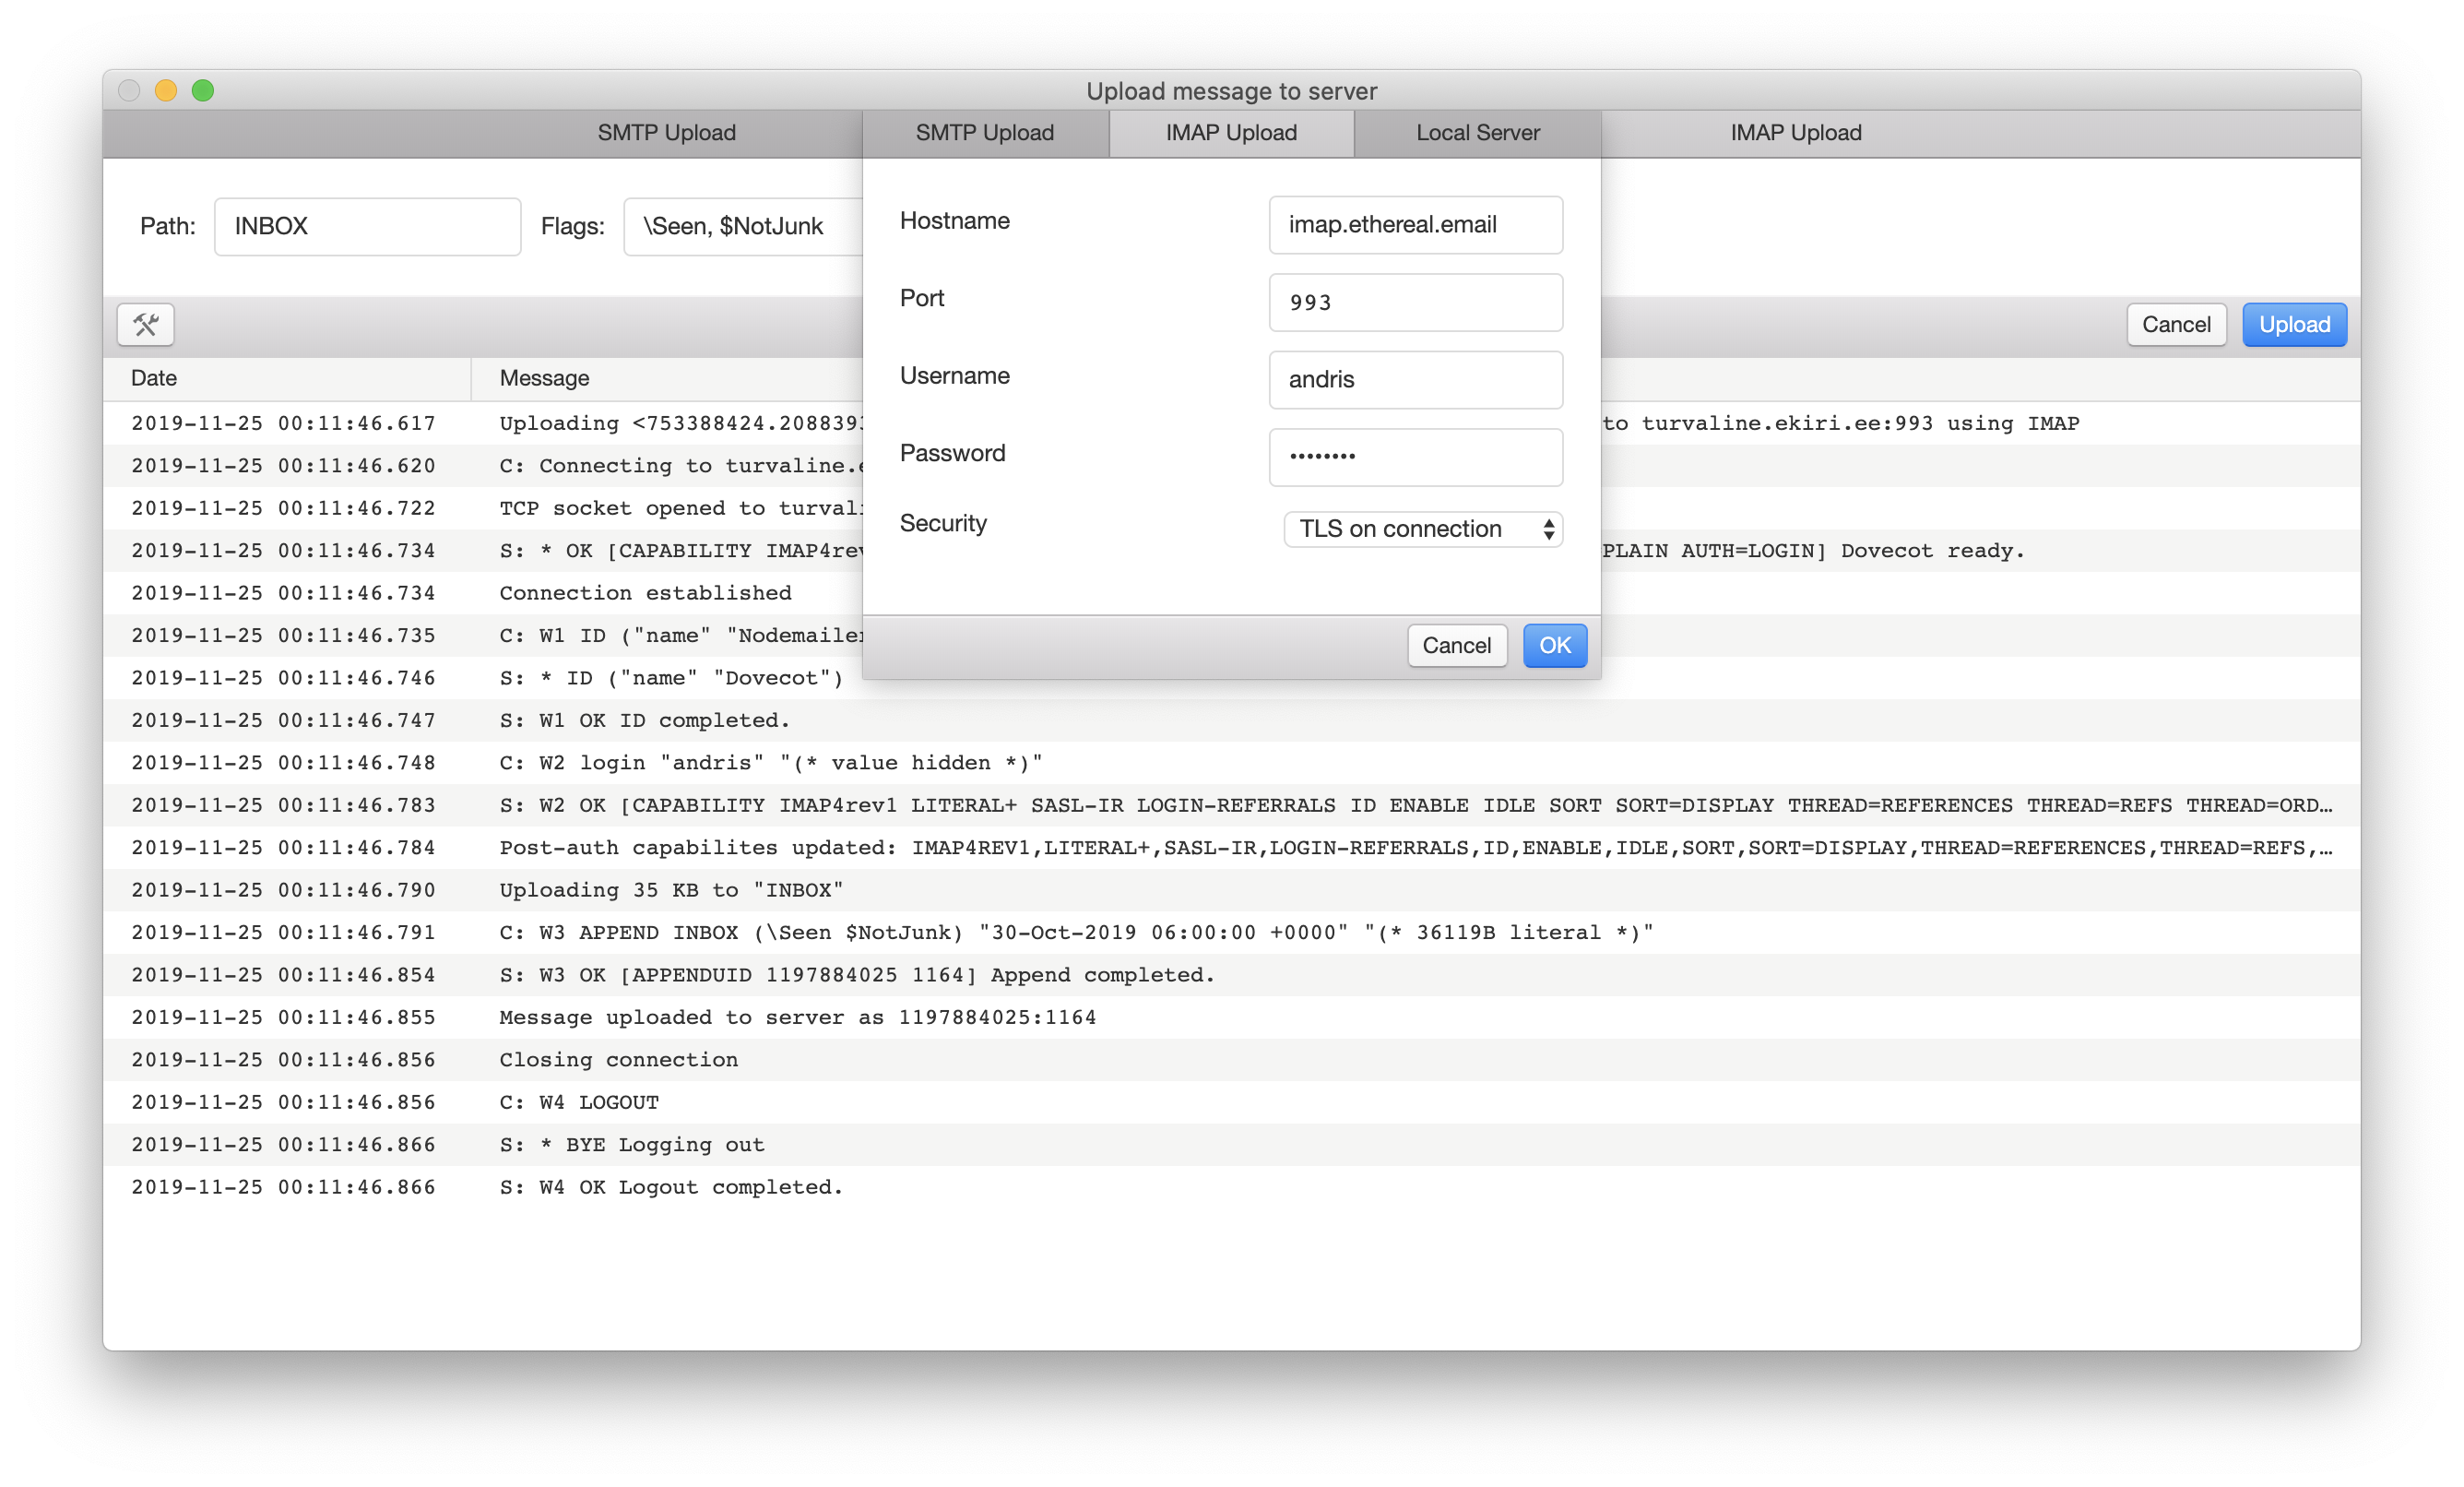Open the Security dropdown

[1422, 529]
